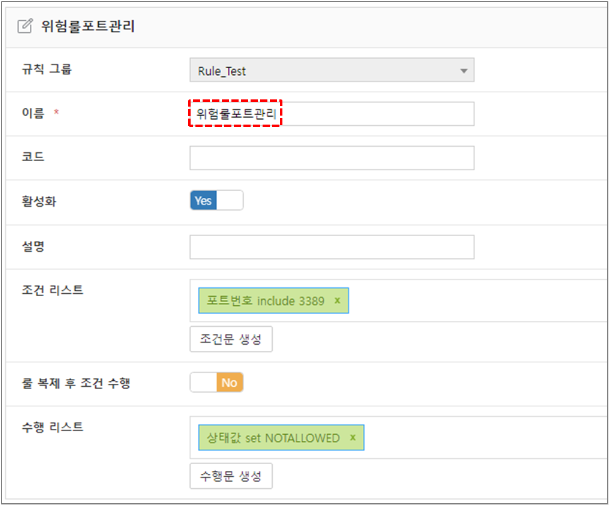
Task: Click the 설명 input field
Action: pyautogui.click(x=332, y=247)
